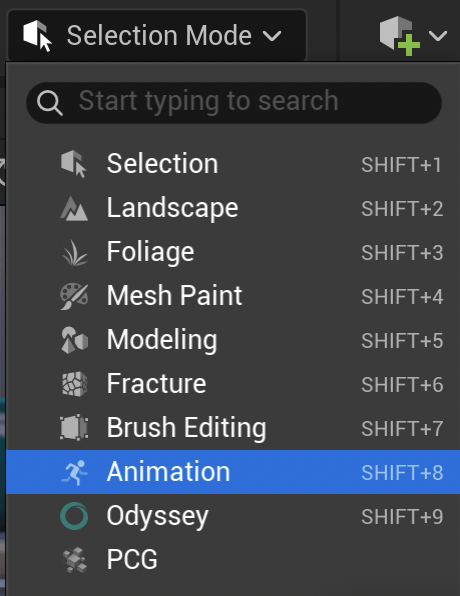Click the Odyssey teal circle icon
The width and height of the screenshot is (460, 596).
[x=74, y=516]
